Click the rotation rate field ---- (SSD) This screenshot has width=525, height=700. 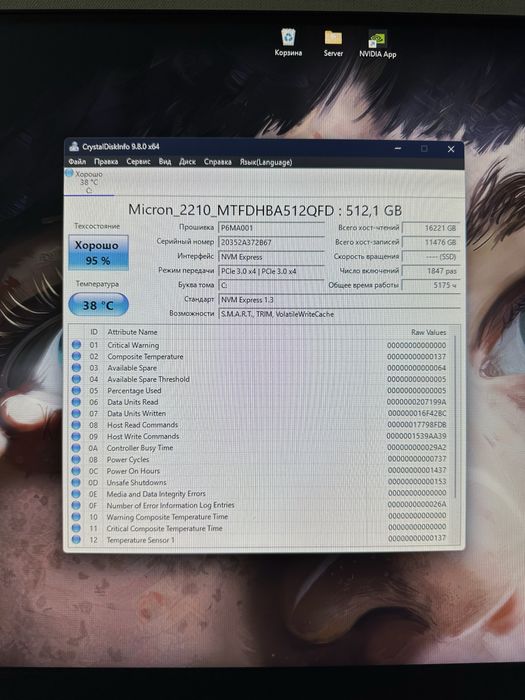(431, 257)
